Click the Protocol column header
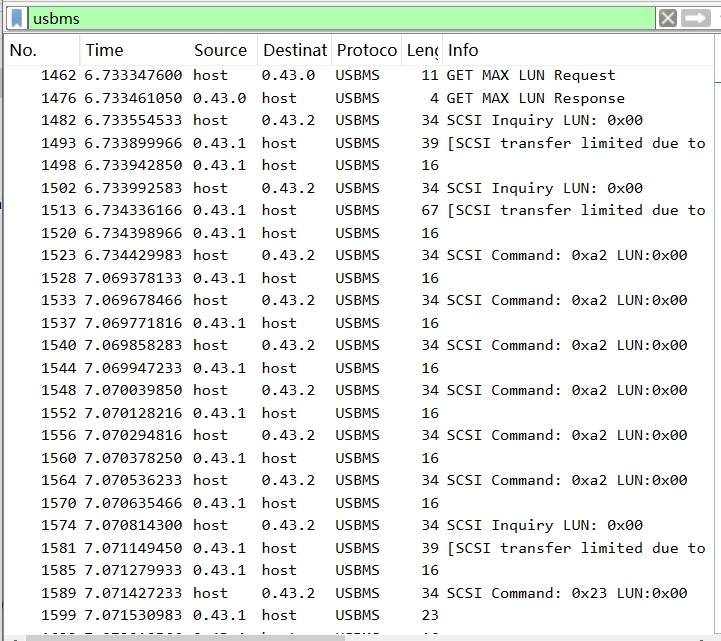This screenshot has width=721, height=641. (x=366, y=50)
